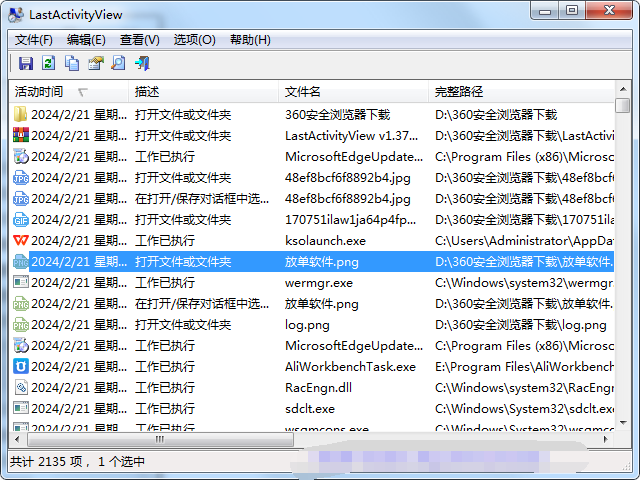The width and height of the screenshot is (640, 480).
Task: Click the PNG icon of the highlighted 放单软件.png row
Action: coord(20,261)
